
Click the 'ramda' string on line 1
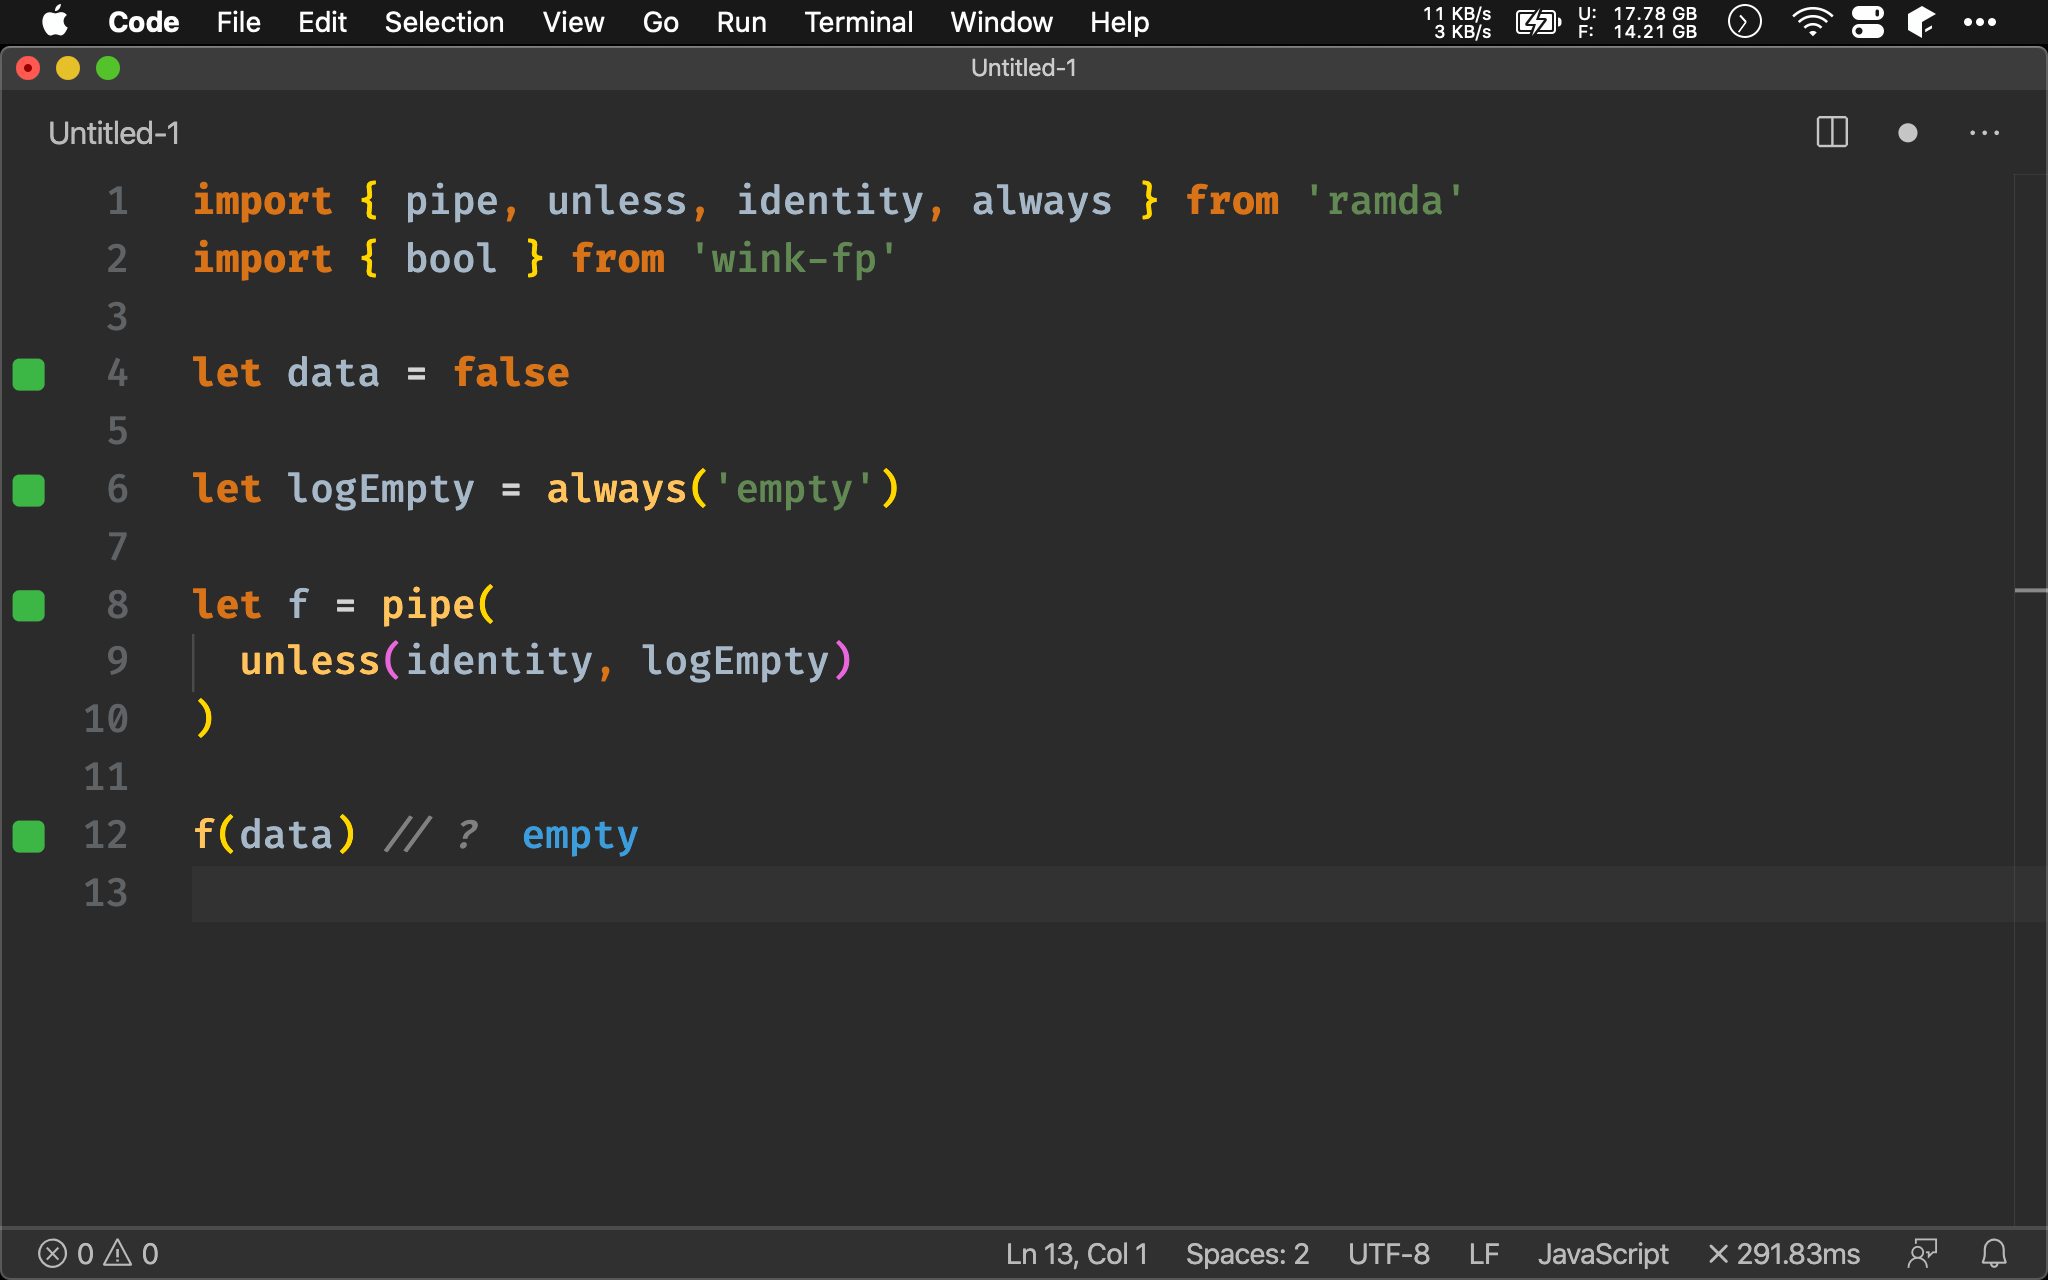[1385, 201]
